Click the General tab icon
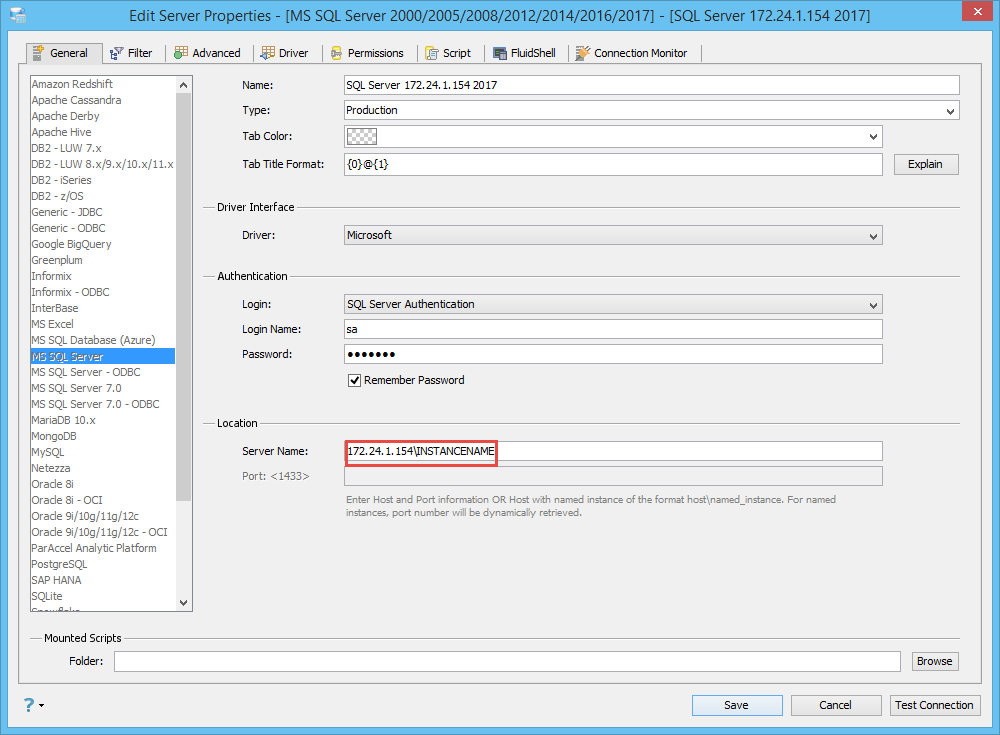1000x735 pixels. click(x=38, y=53)
